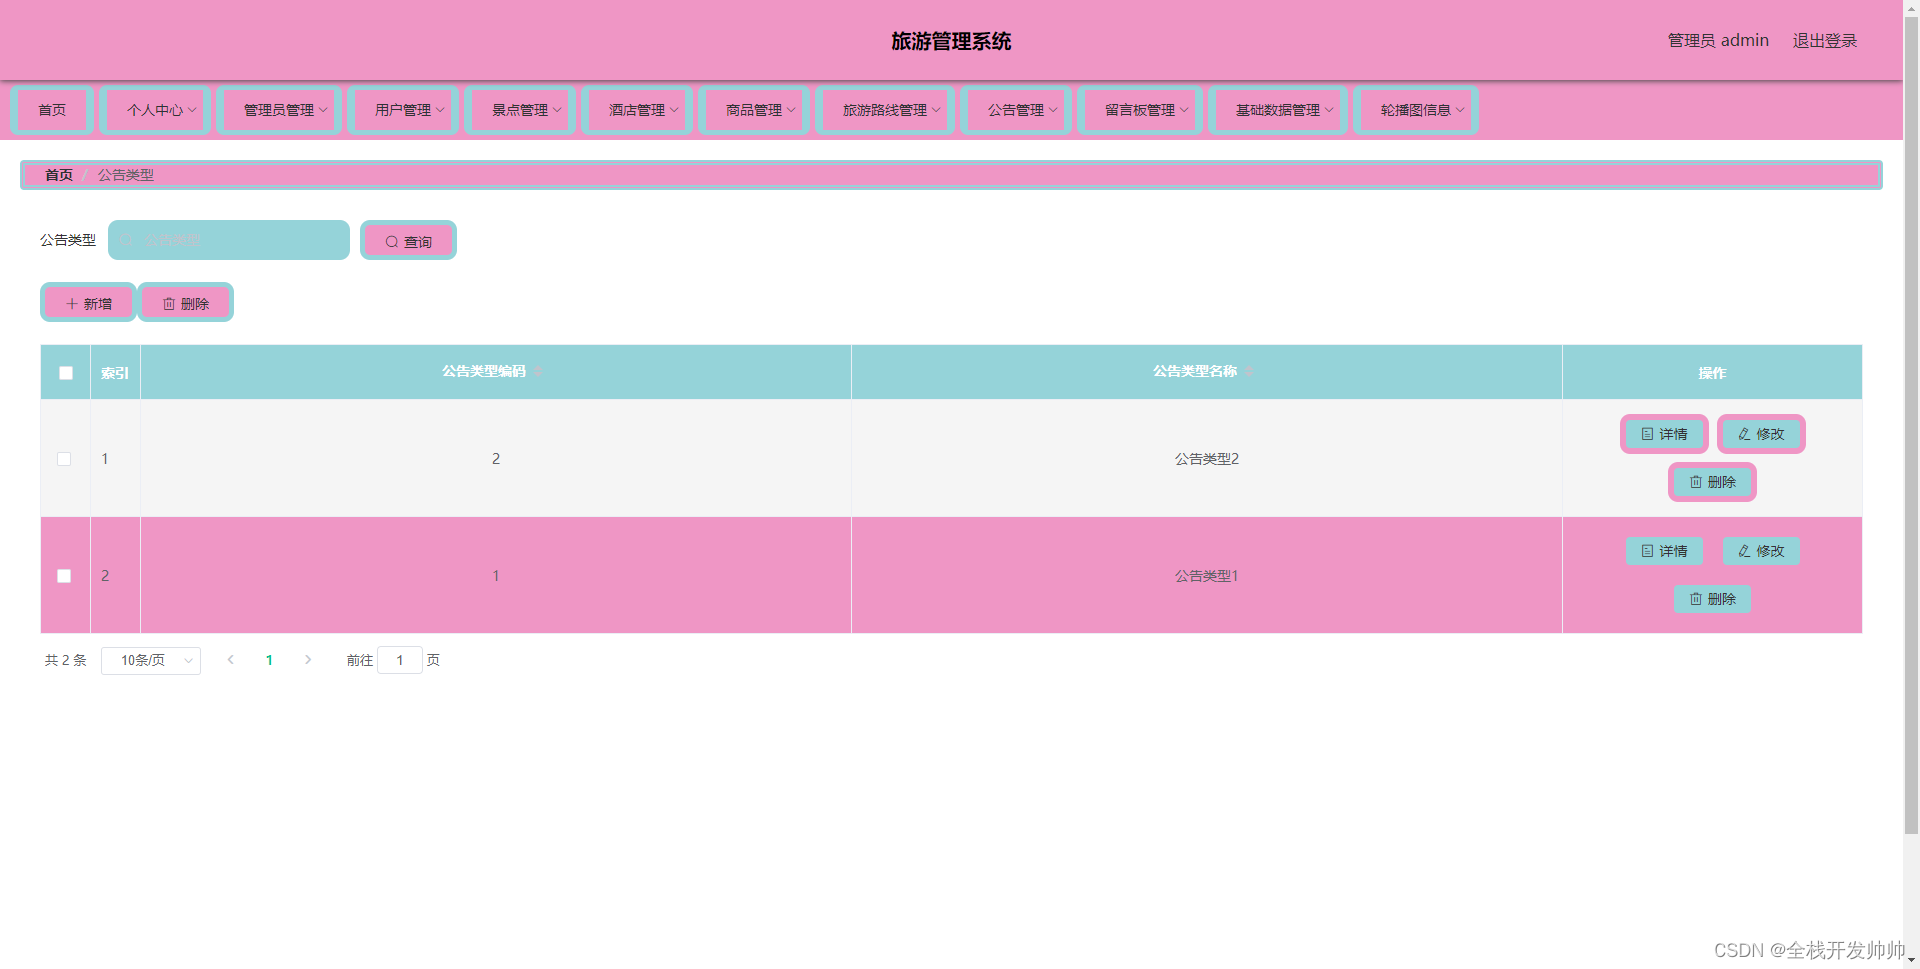The image size is (1920, 969).
Task: Click the scrollbar down arrow
Action: pyautogui.click(x=1911, y=961)
